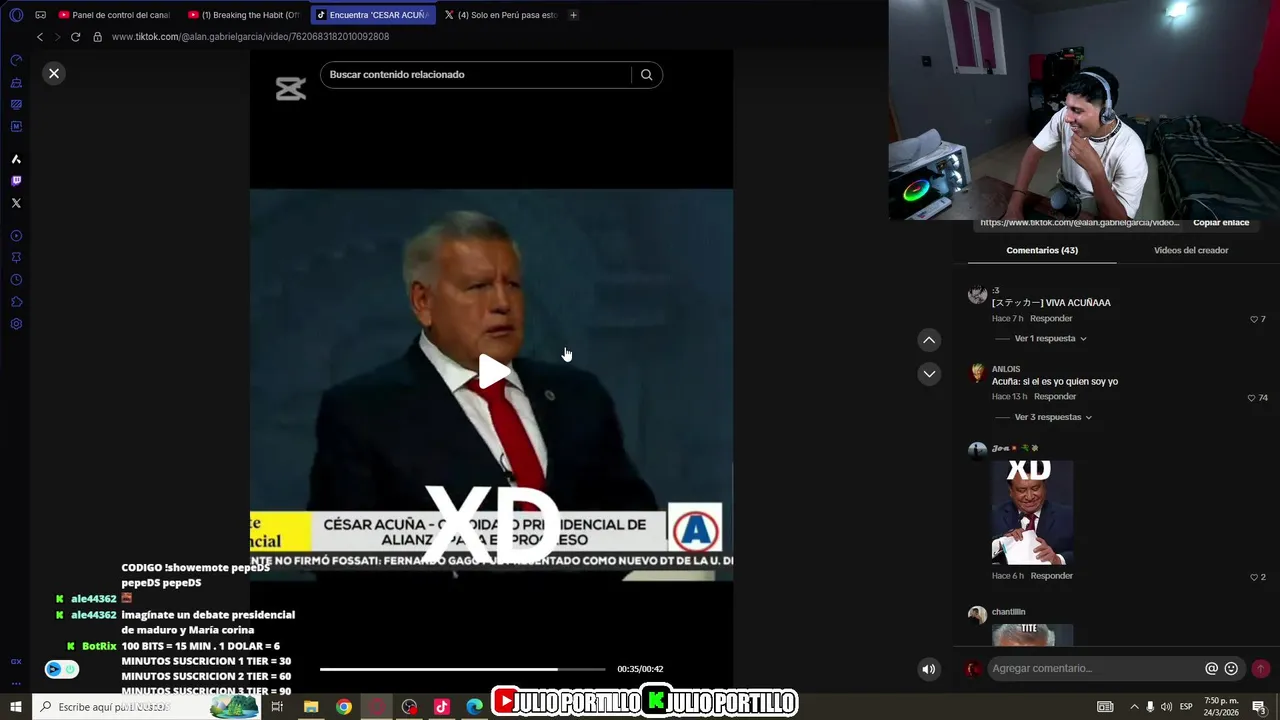Expand 'Ver 1 respuesta' under VIVA ACUÑAAA

tap(1050, 339)
